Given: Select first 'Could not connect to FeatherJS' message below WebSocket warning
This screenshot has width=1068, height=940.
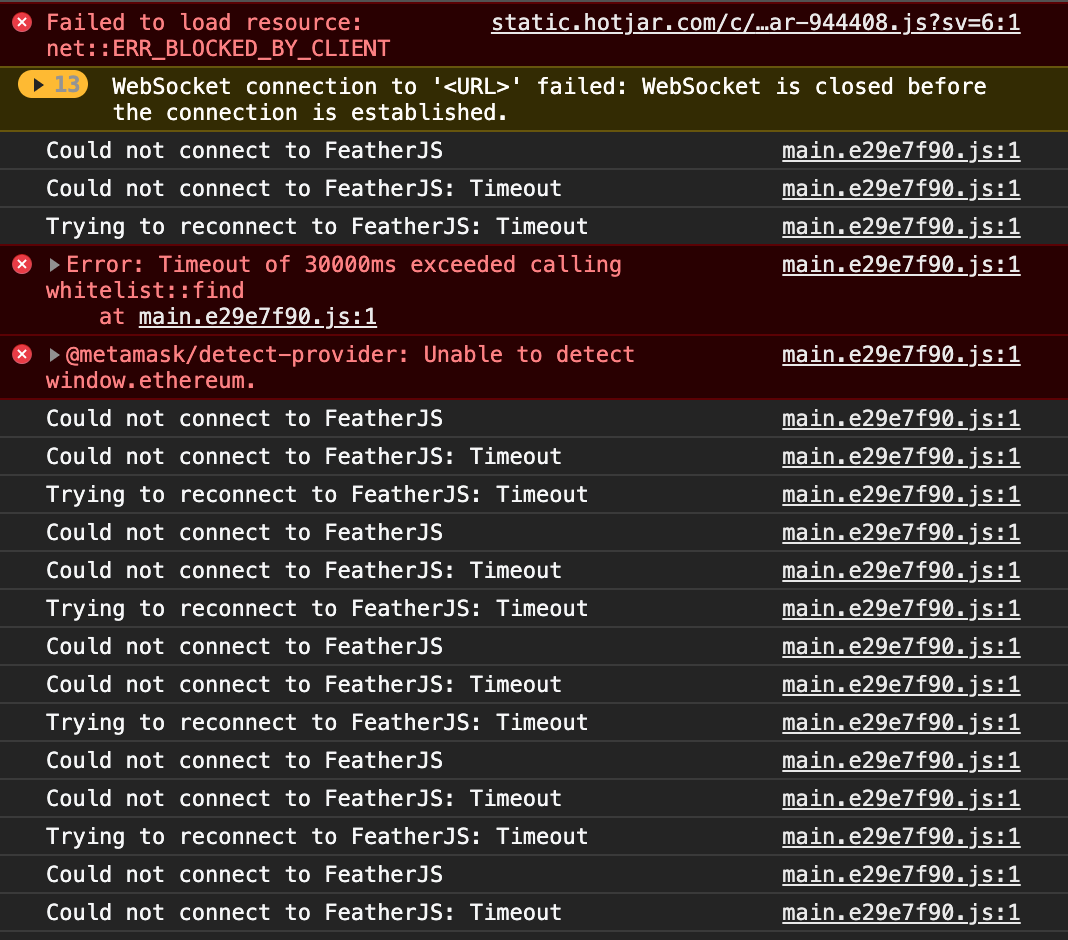Looking at the screenshot, I should [245, 151].
